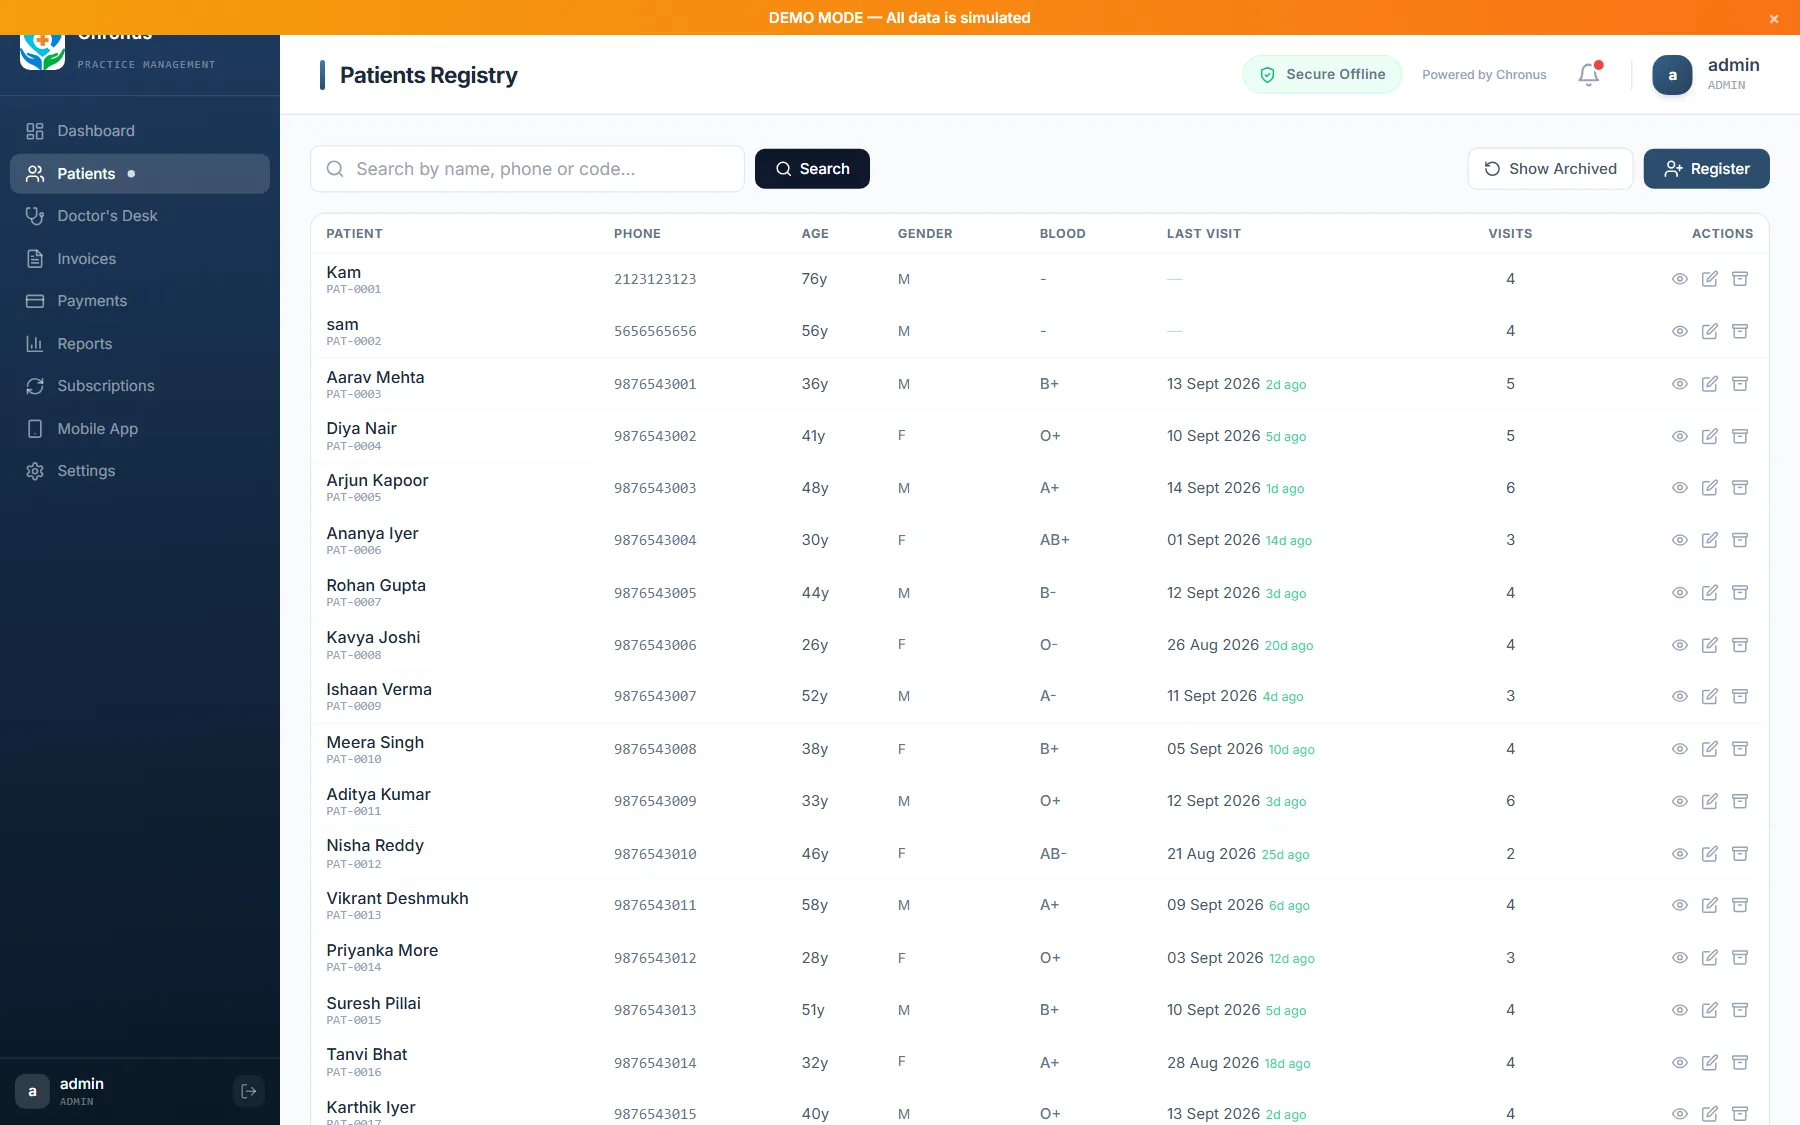
Task: Go to Subscriptions
Action: [140, 386]
